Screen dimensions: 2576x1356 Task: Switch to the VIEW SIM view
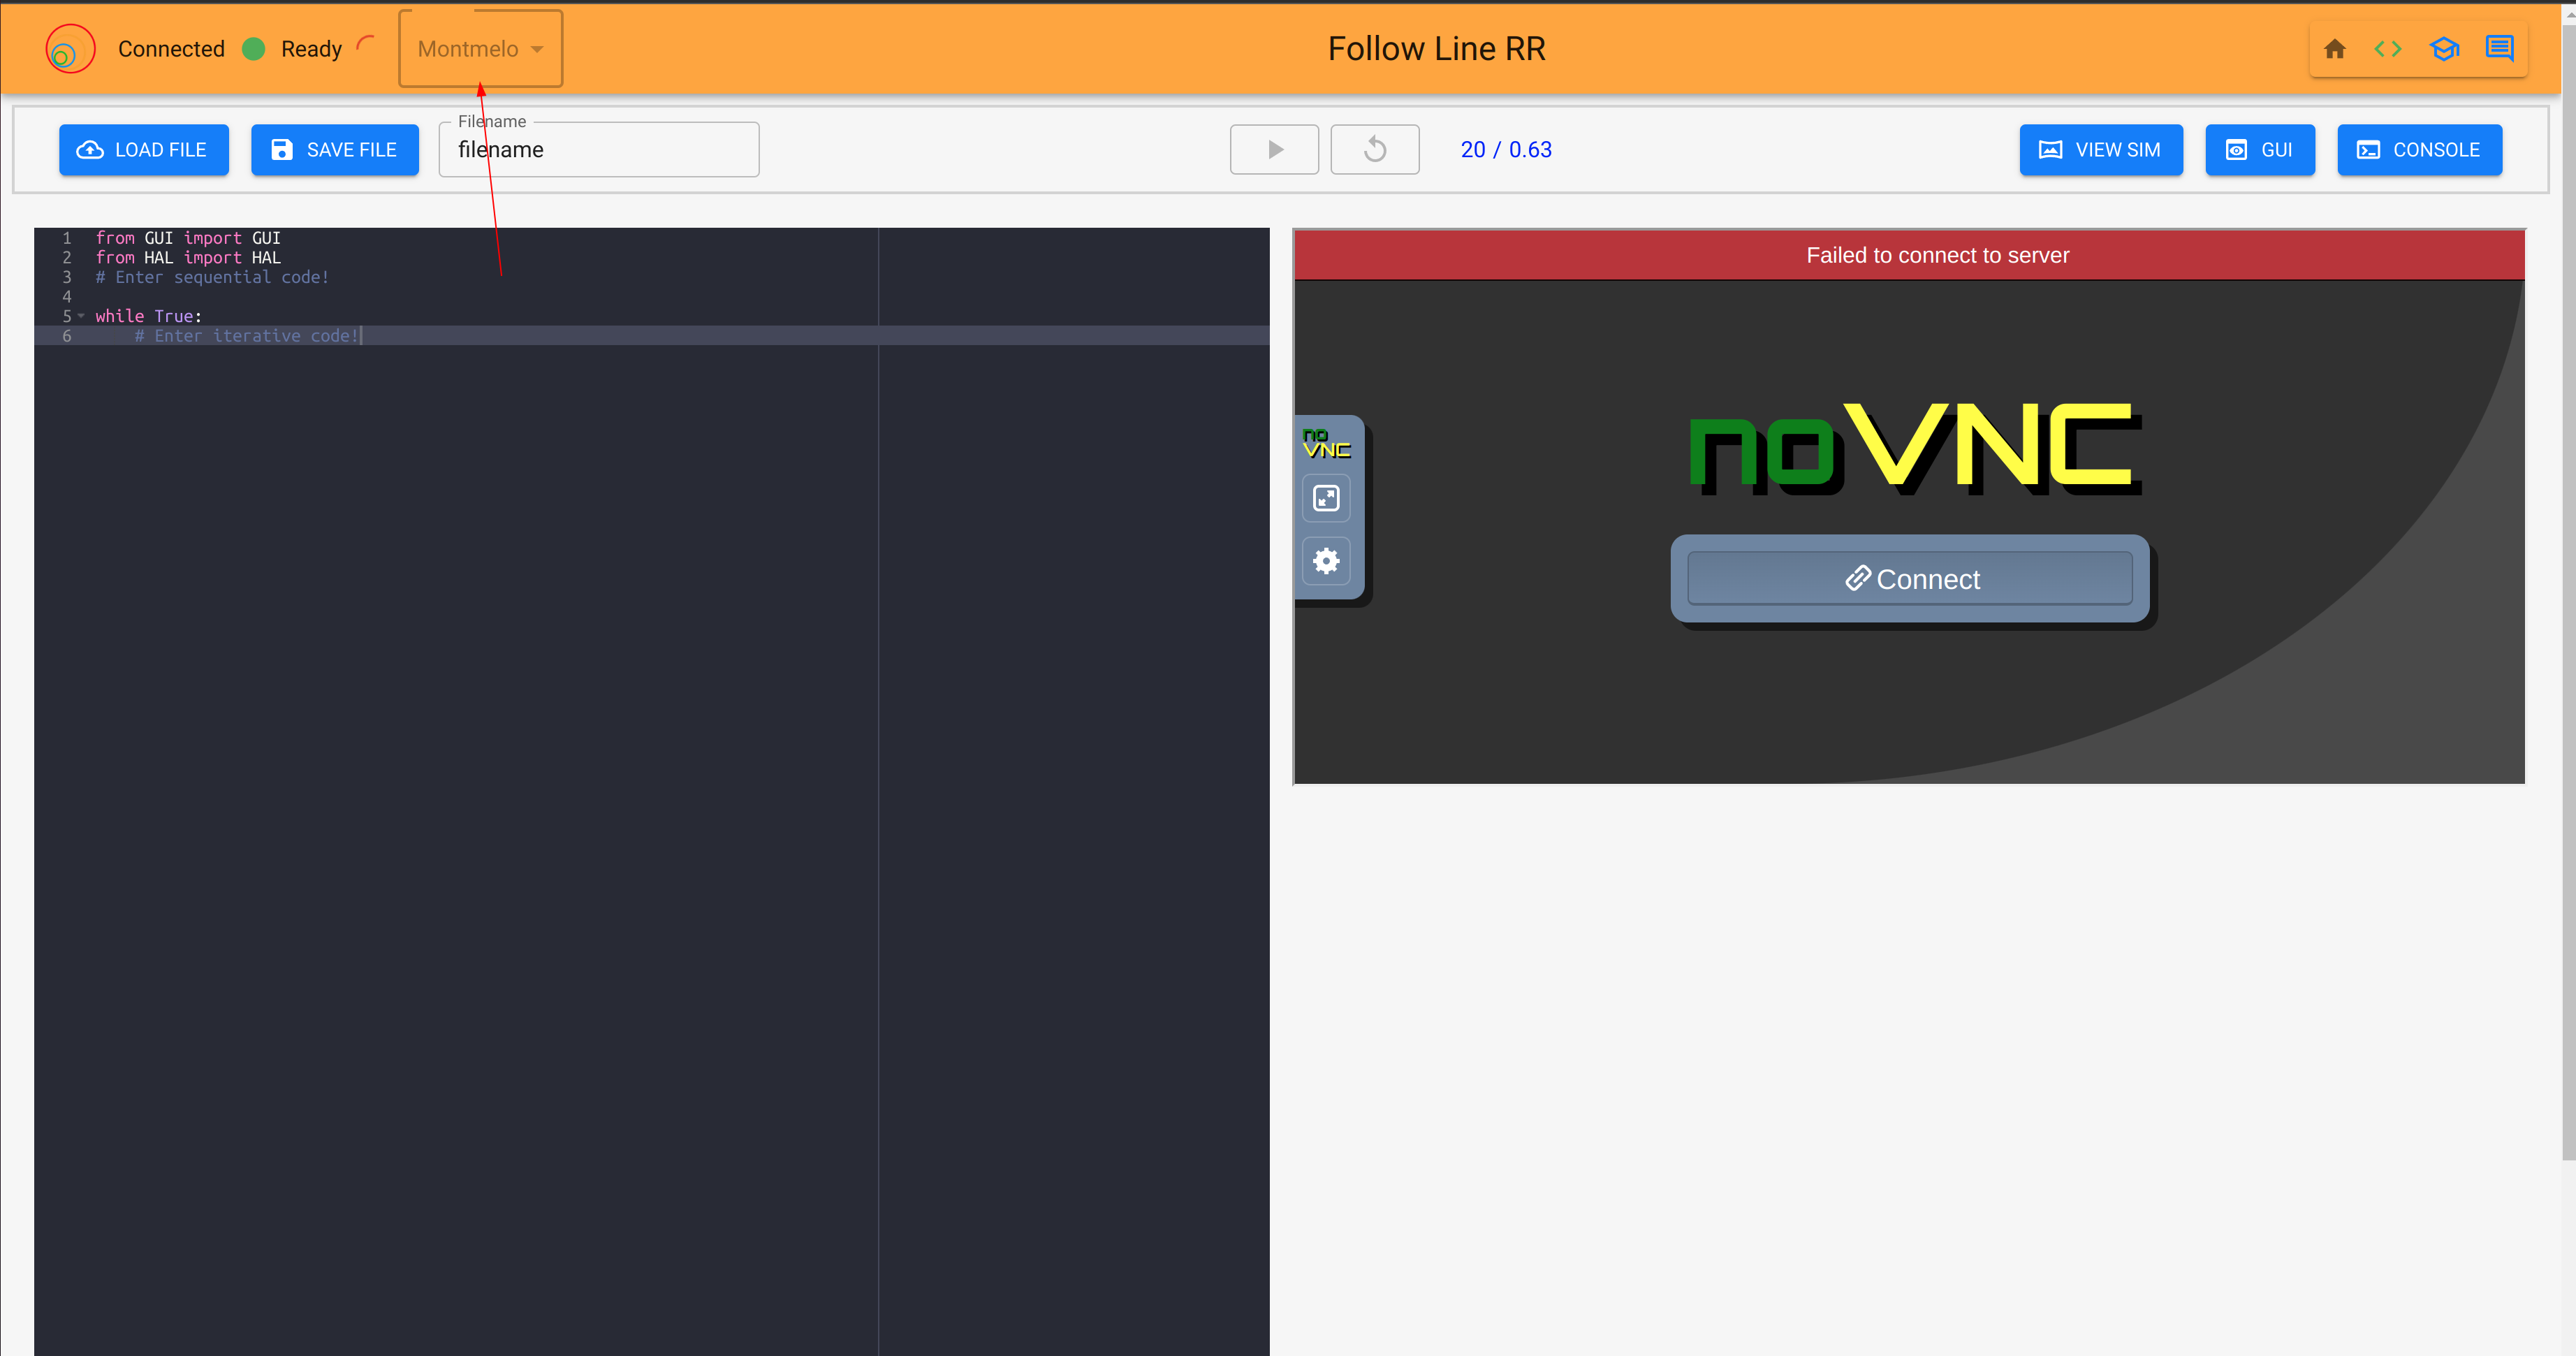pos(2101,149)
